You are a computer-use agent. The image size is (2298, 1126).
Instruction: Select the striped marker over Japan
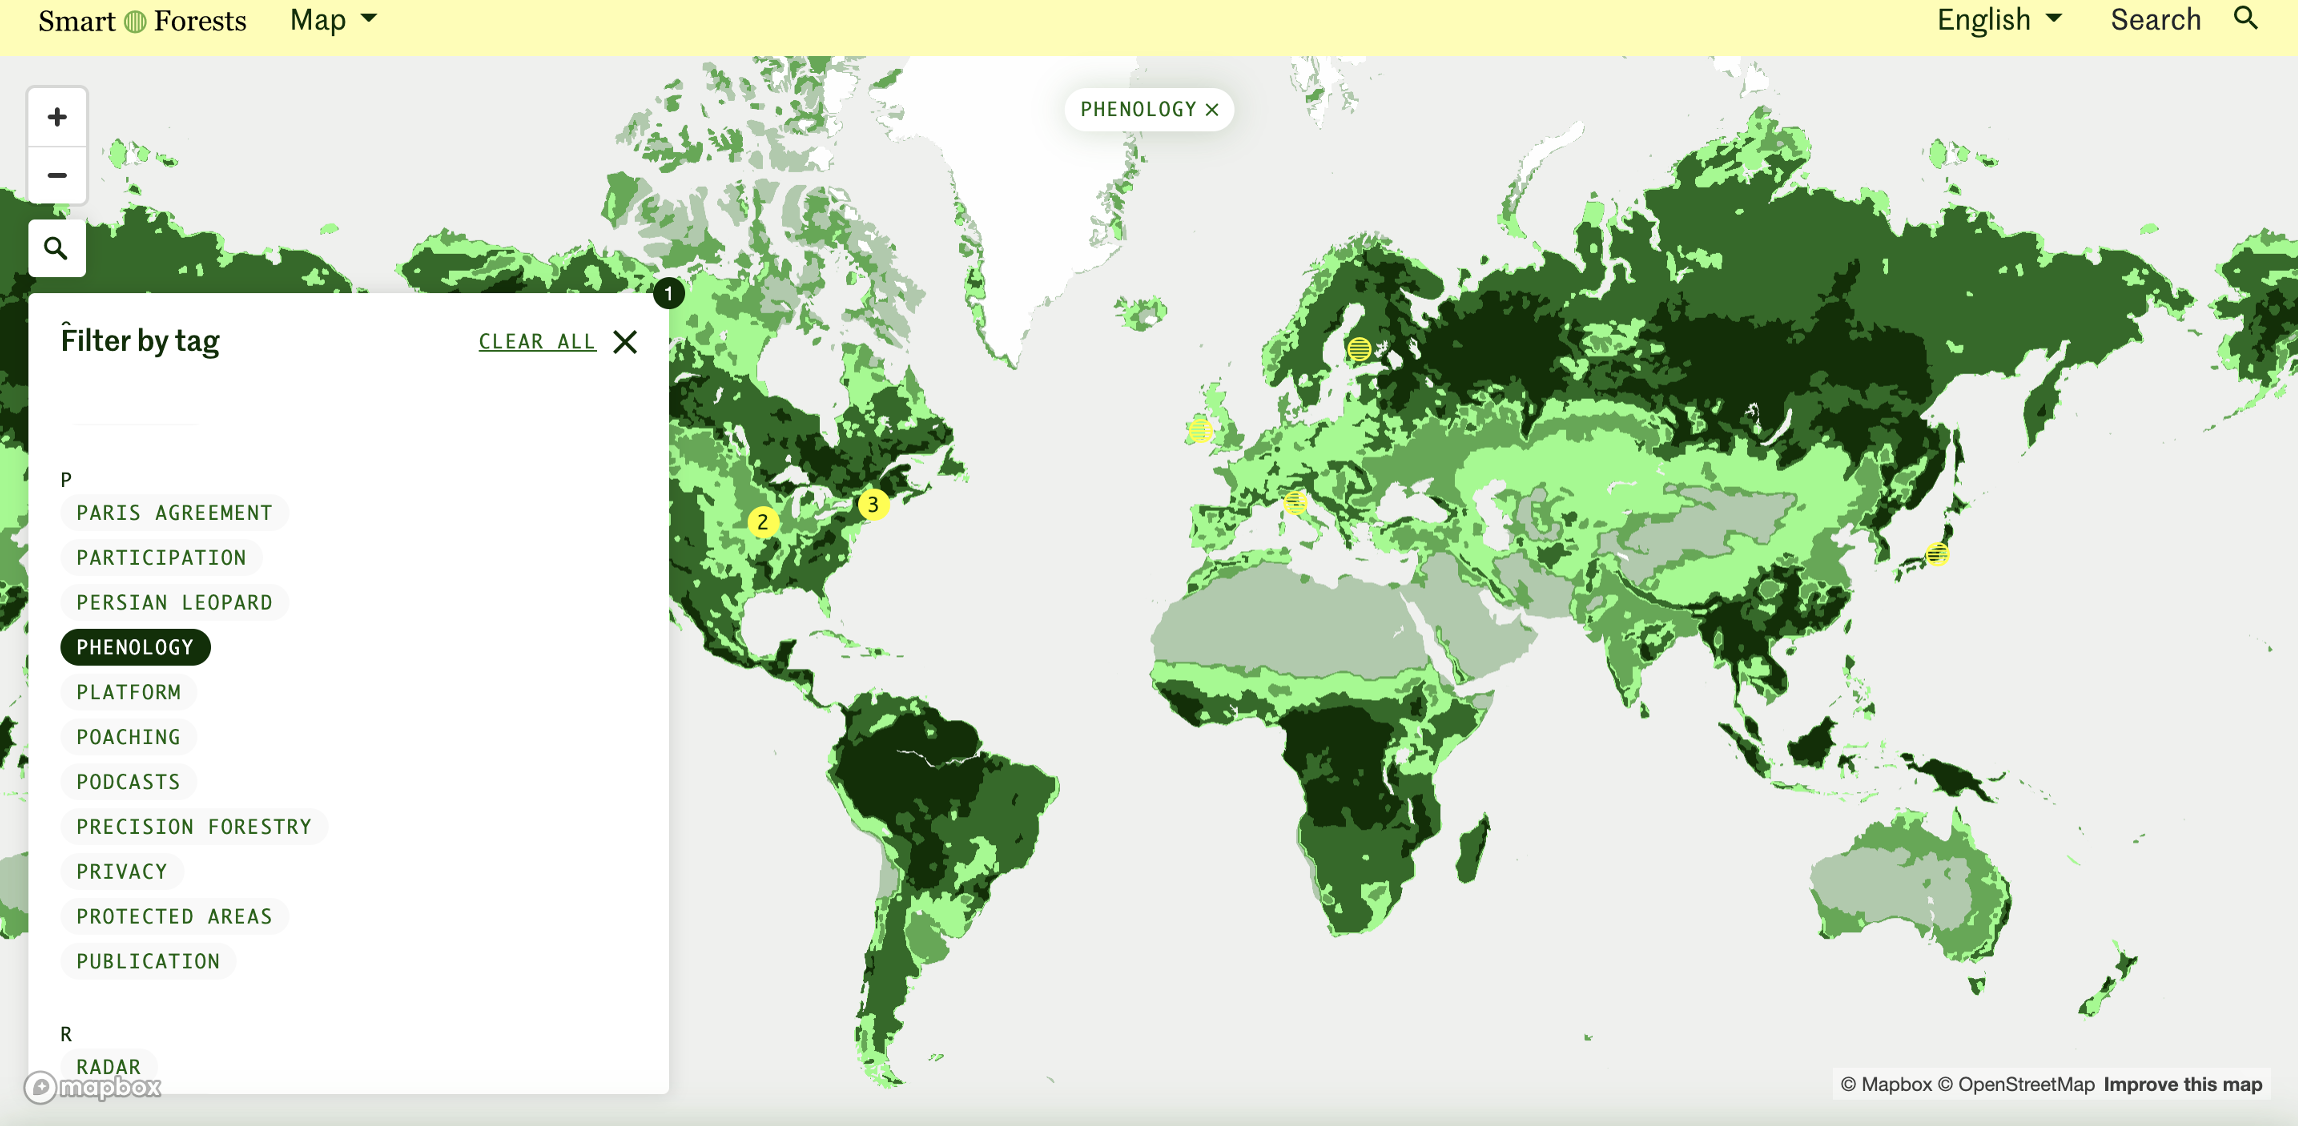tap(1937, 554)
